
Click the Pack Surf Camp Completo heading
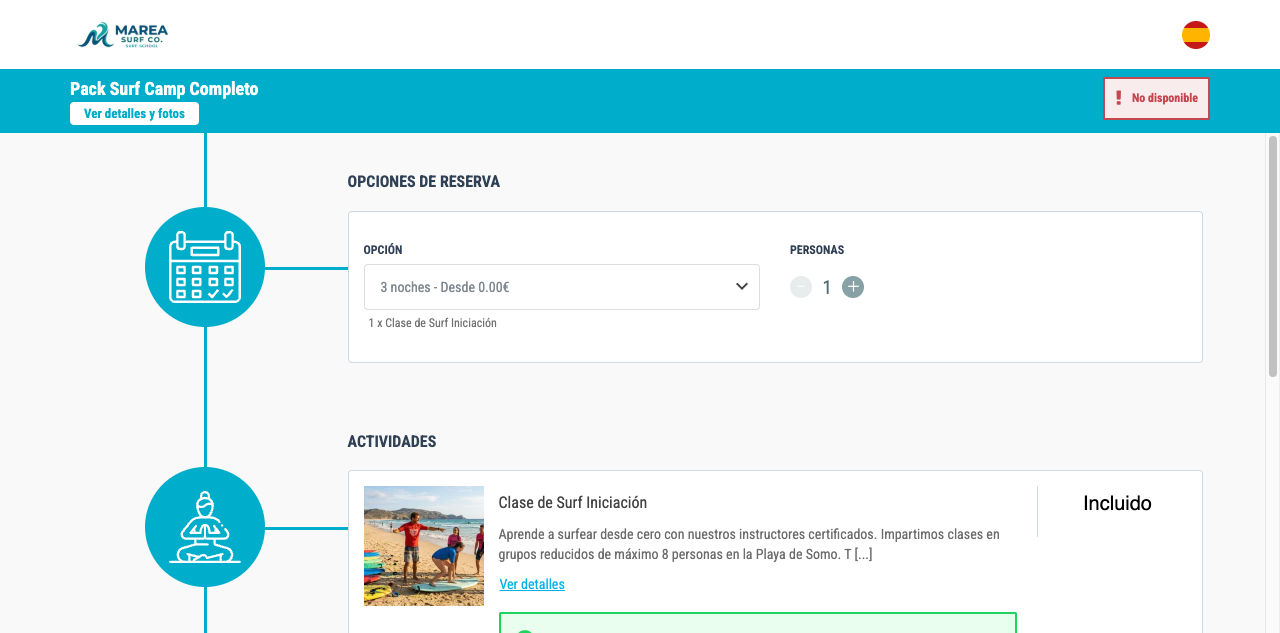(164, 89)
